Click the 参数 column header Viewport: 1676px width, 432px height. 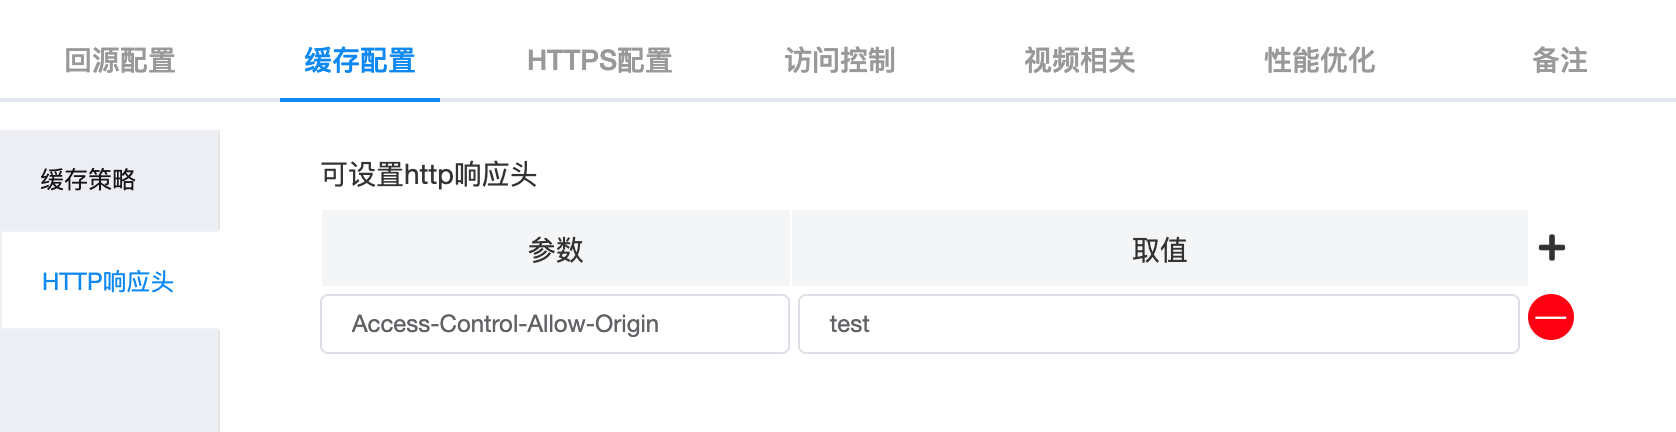click(555, 249)
